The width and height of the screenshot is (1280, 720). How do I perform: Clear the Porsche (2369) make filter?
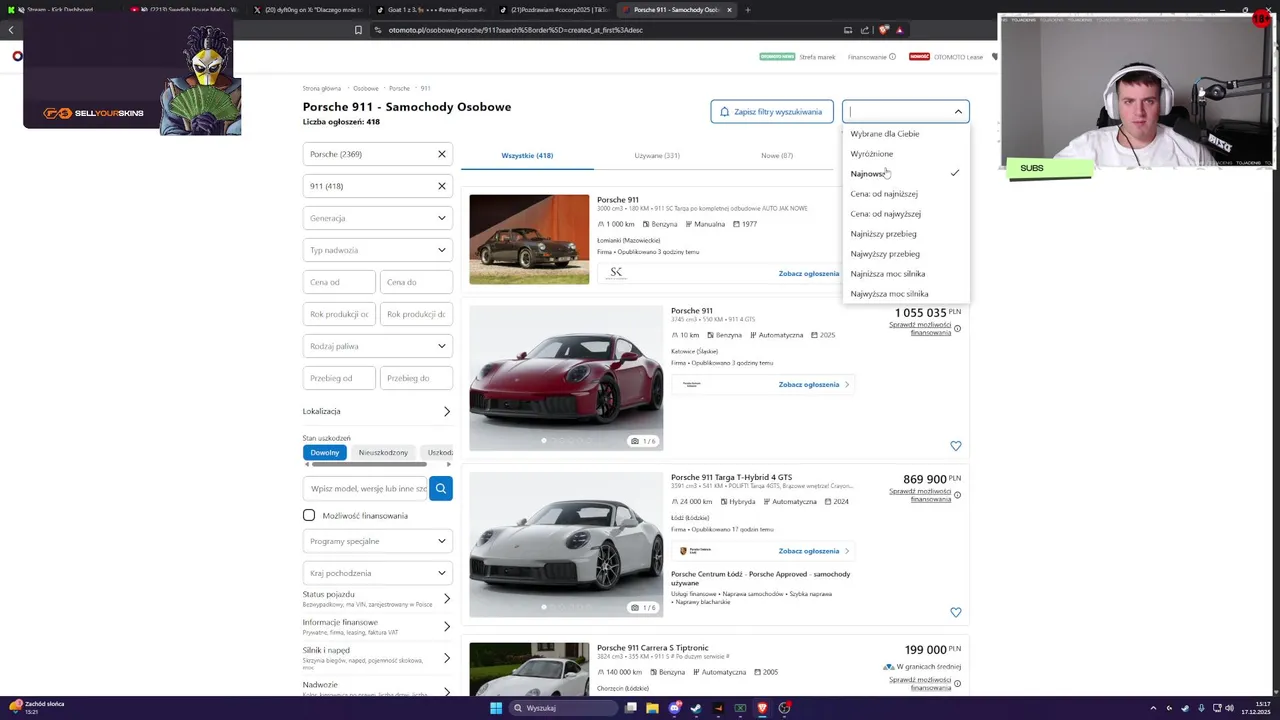441,154
